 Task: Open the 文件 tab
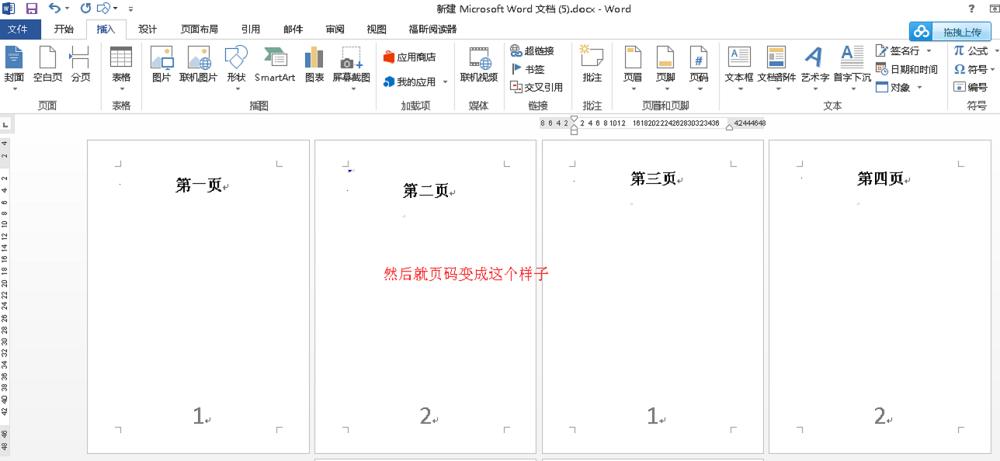[19, 29]
